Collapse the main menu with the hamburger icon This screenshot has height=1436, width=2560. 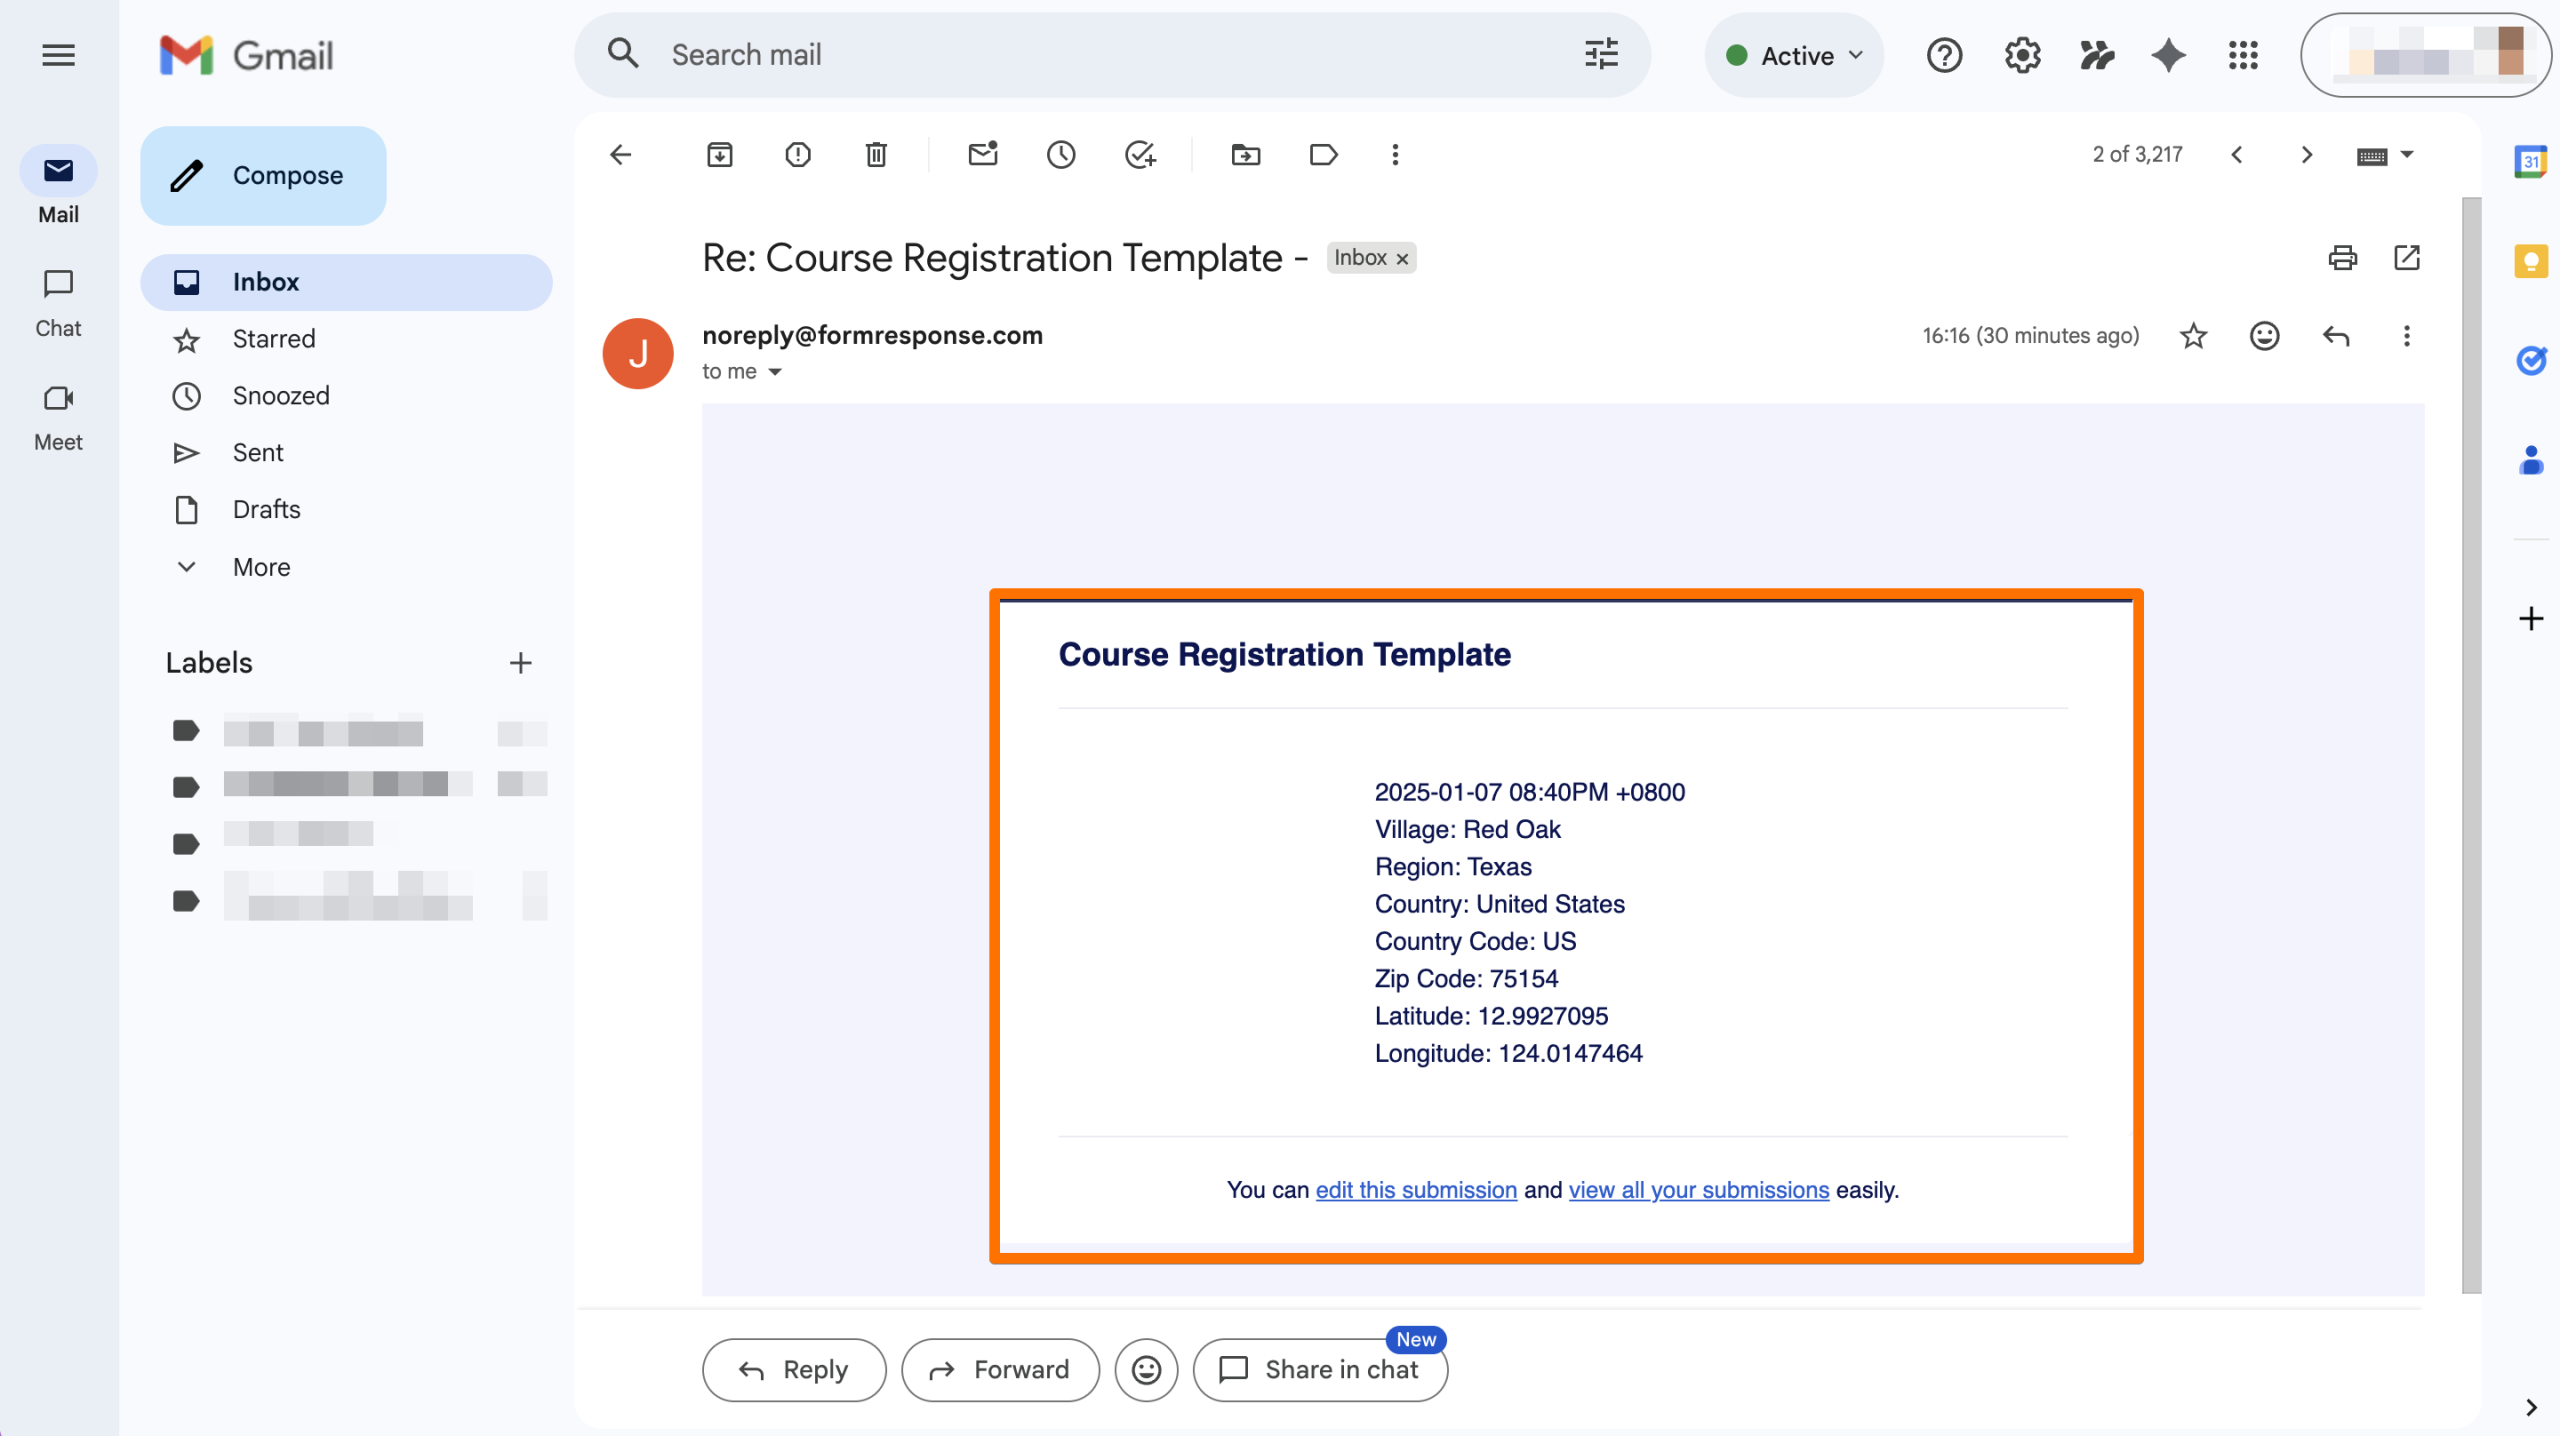(x=57, y=55)
